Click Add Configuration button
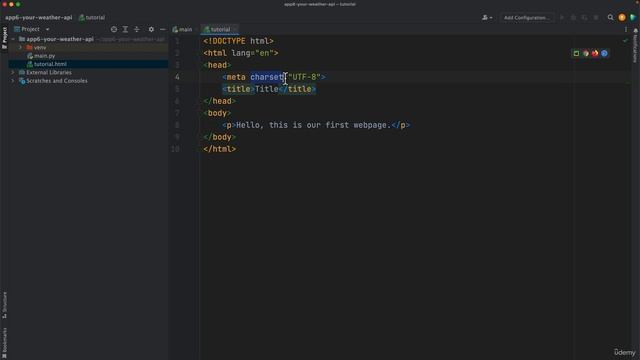Viewport: 640px width, 360px height. (x=527, y=18)
